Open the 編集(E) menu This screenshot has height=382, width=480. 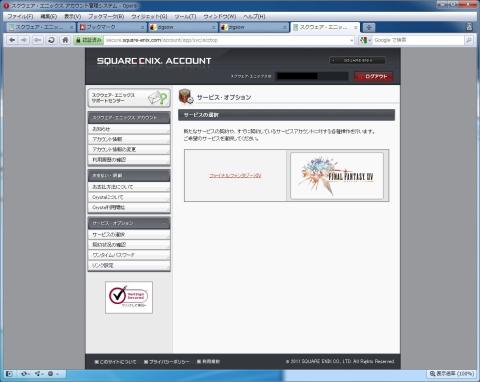(x=49, y=16)
